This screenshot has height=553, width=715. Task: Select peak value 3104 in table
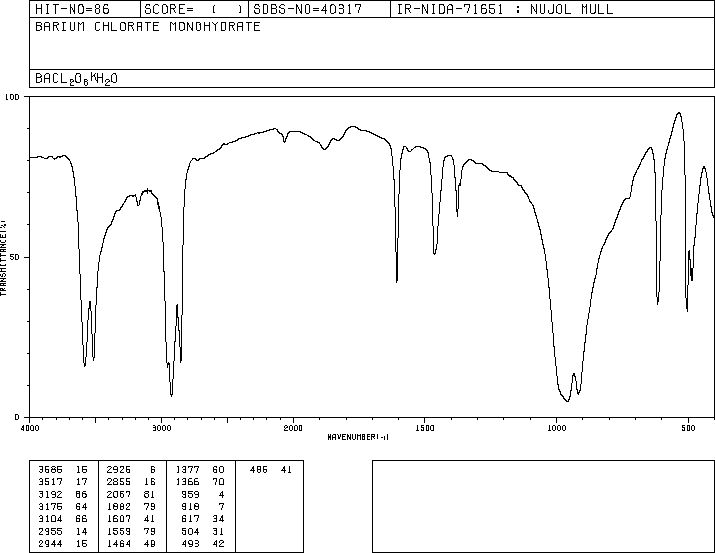(x=50, y=519)
